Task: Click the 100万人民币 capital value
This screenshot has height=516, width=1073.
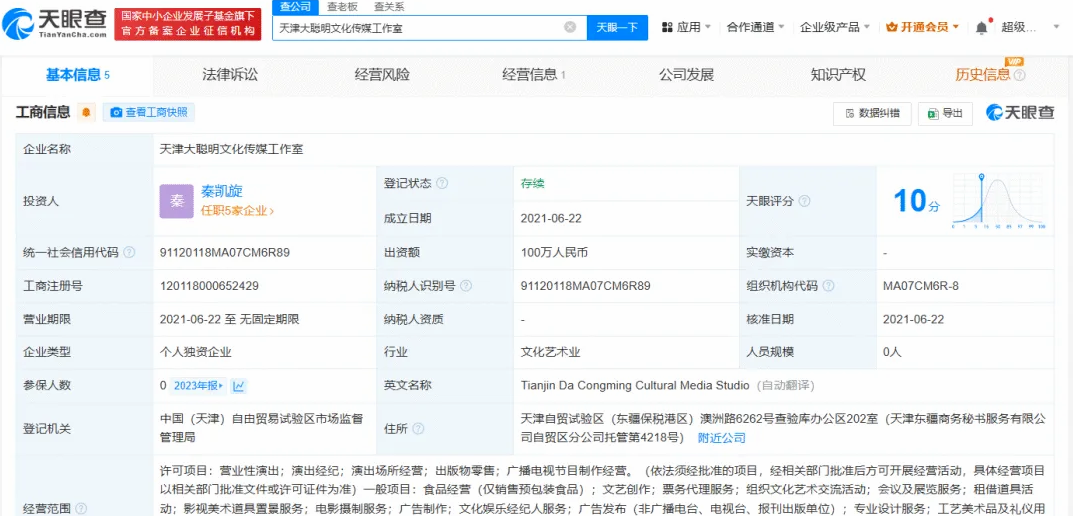Action: click(x=554, y=253)
